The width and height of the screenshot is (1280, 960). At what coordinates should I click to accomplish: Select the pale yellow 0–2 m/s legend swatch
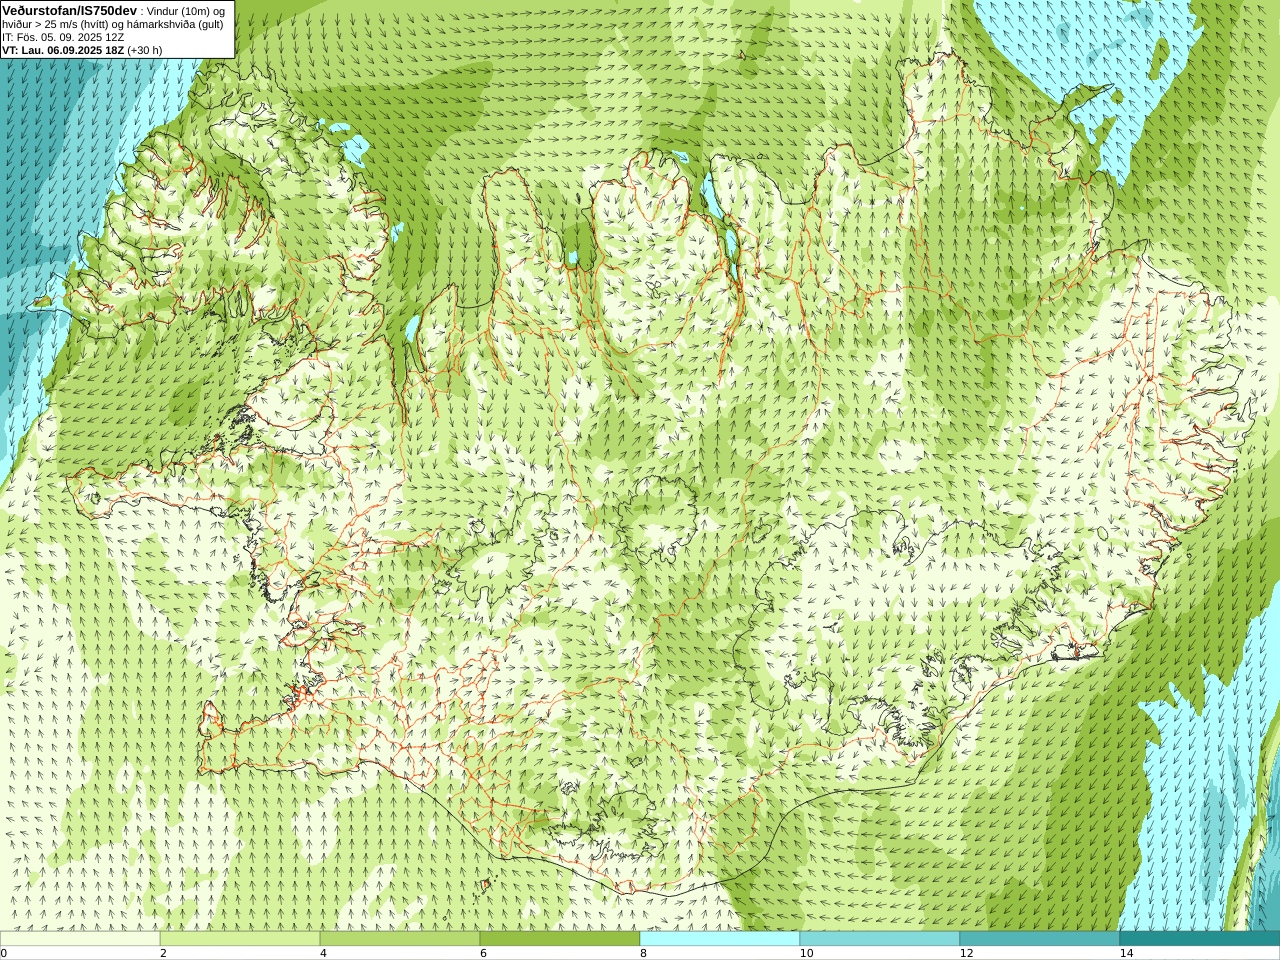click(x=80, y=939)
